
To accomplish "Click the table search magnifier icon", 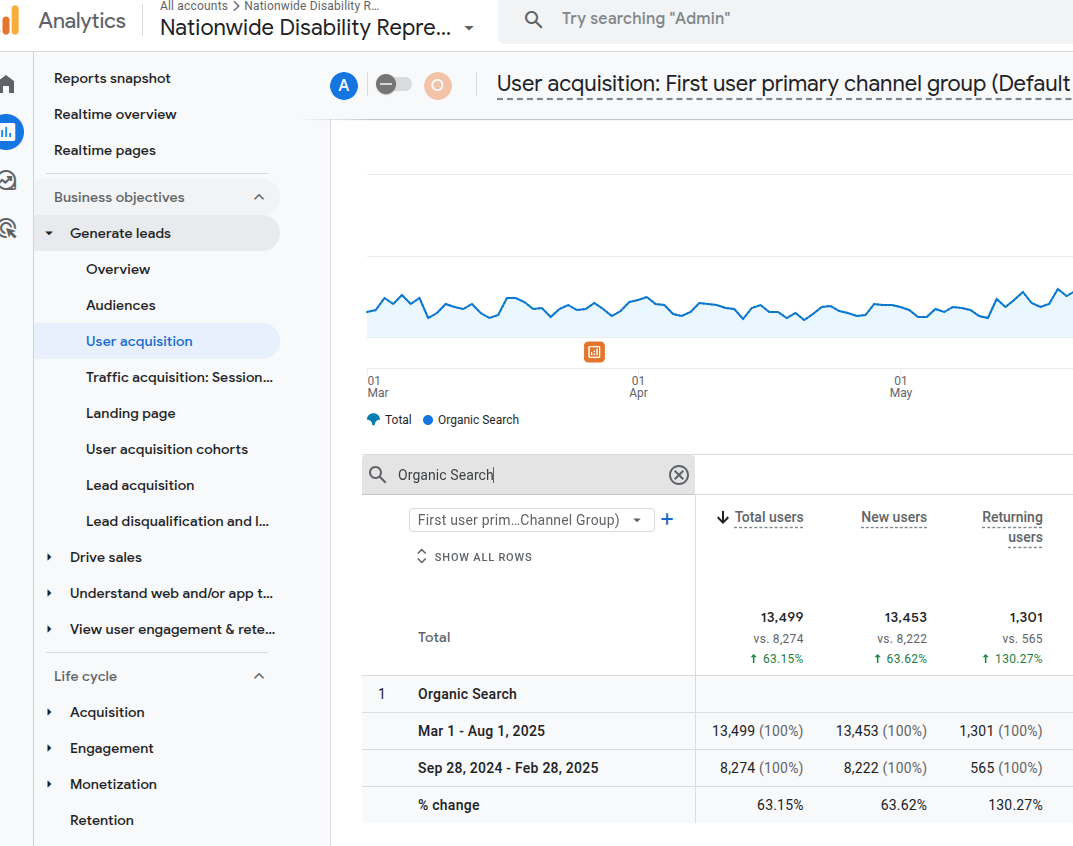I will (x=377, y=474).
